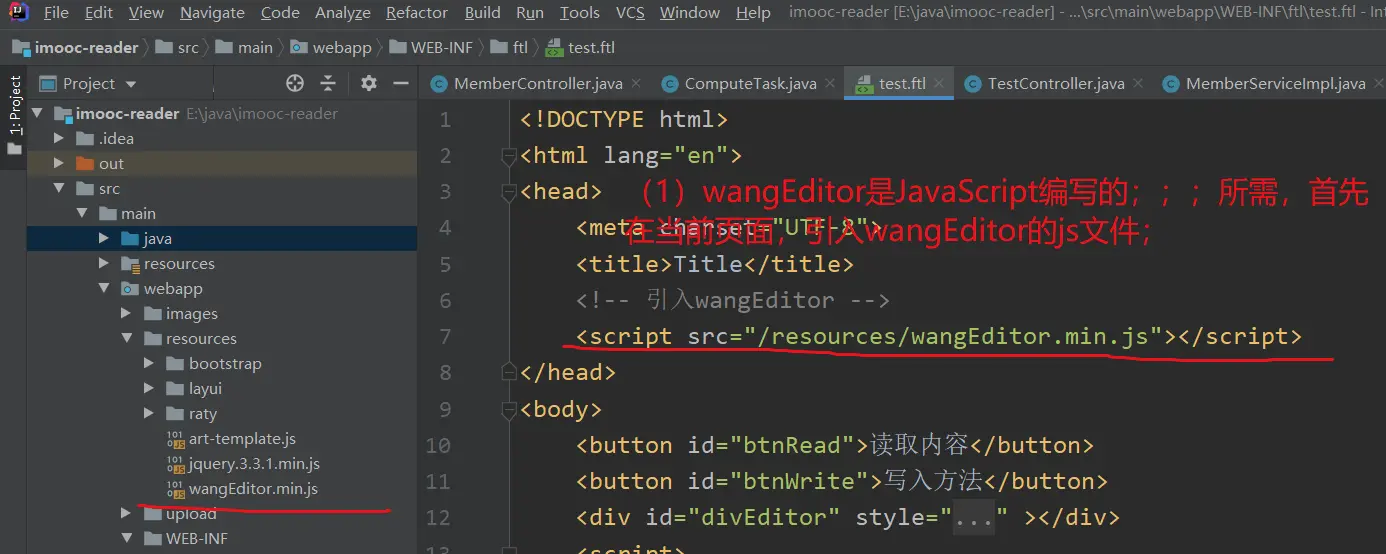Collapse the webapp folder

point(104,289)
